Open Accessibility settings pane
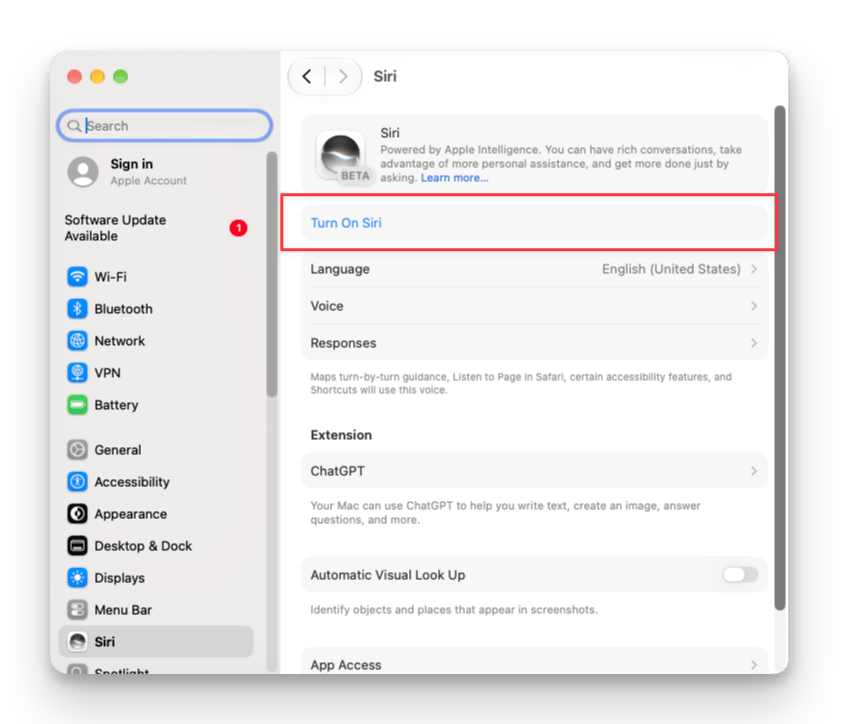The width and height of the screenshot is (841, 724). pyautogui.click(x=156, y=482)
